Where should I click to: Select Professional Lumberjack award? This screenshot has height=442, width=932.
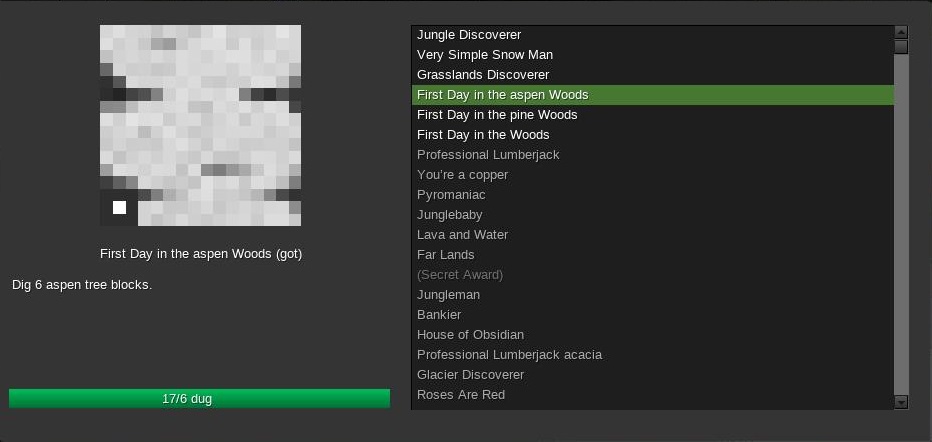(488, 155)
